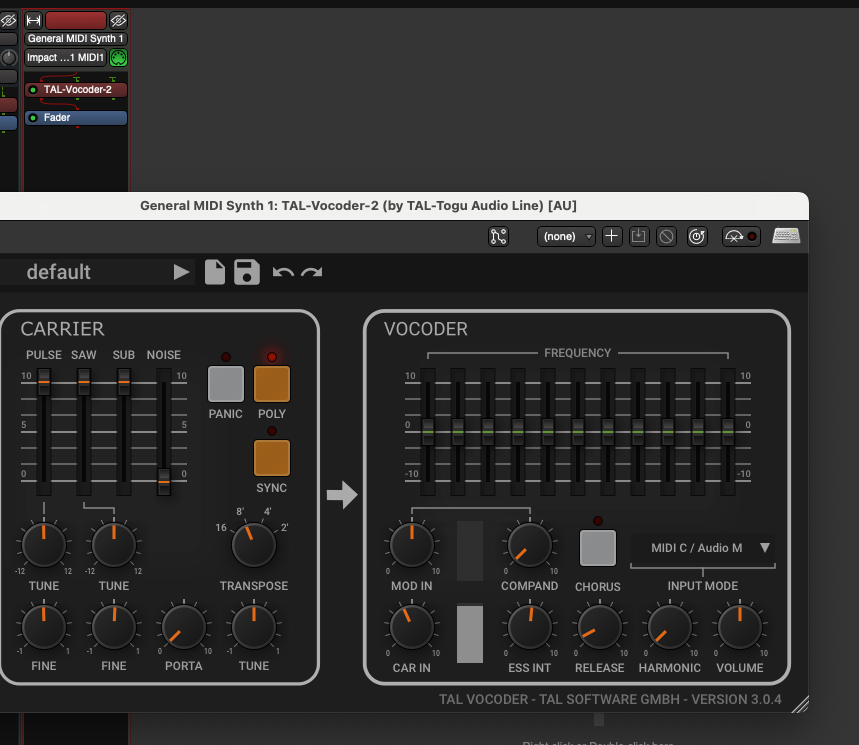
Task: Click the window resize grip corner
Action: [800, 704]
